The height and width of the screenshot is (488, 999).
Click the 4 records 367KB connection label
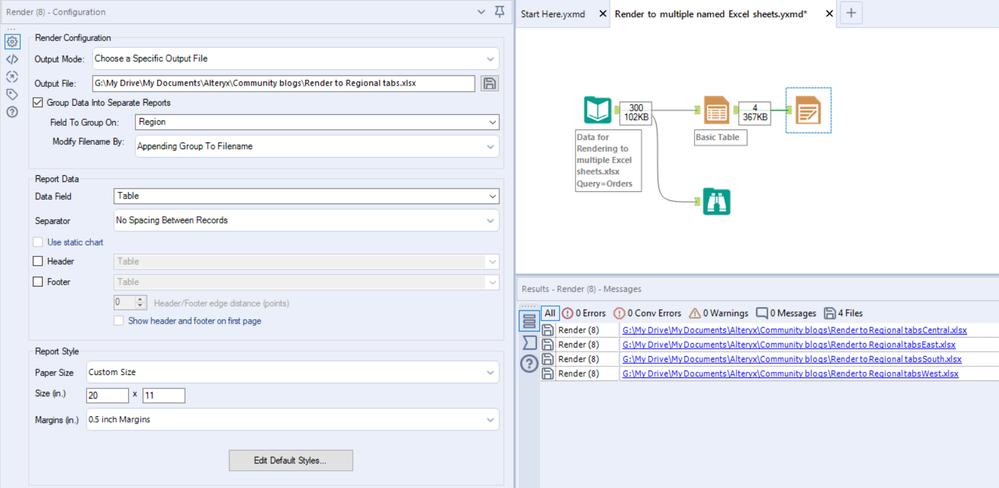754,112
